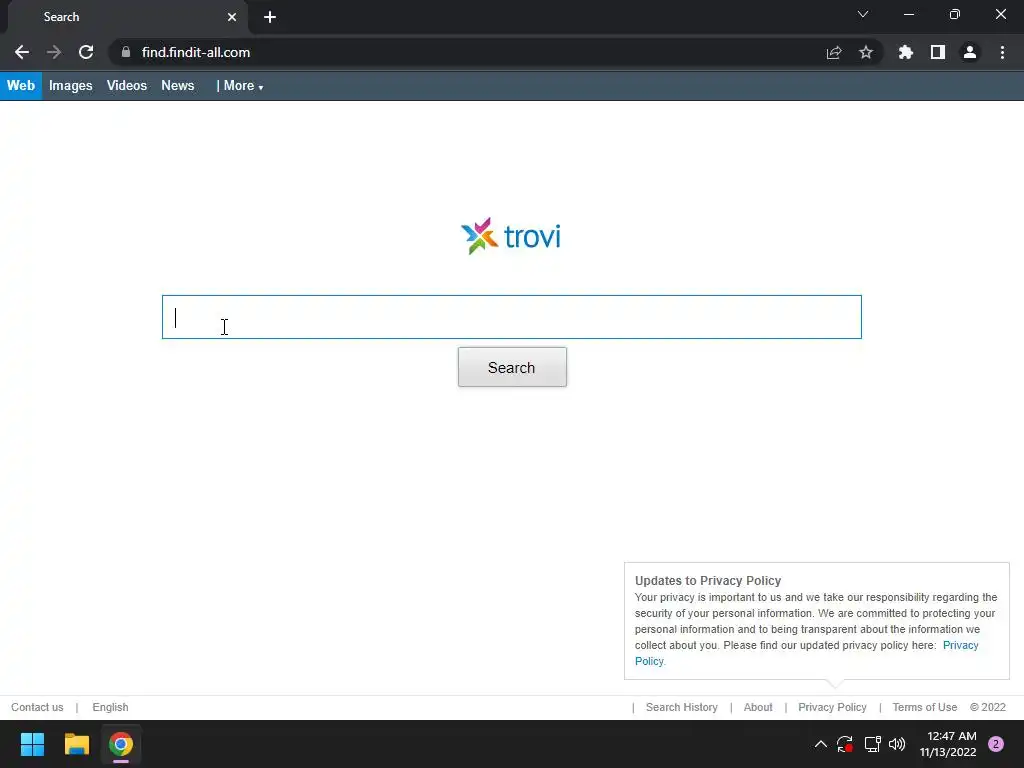Go back to previous page
The width and height of the screenshot is (1024, 768).
tap(22, 52)
